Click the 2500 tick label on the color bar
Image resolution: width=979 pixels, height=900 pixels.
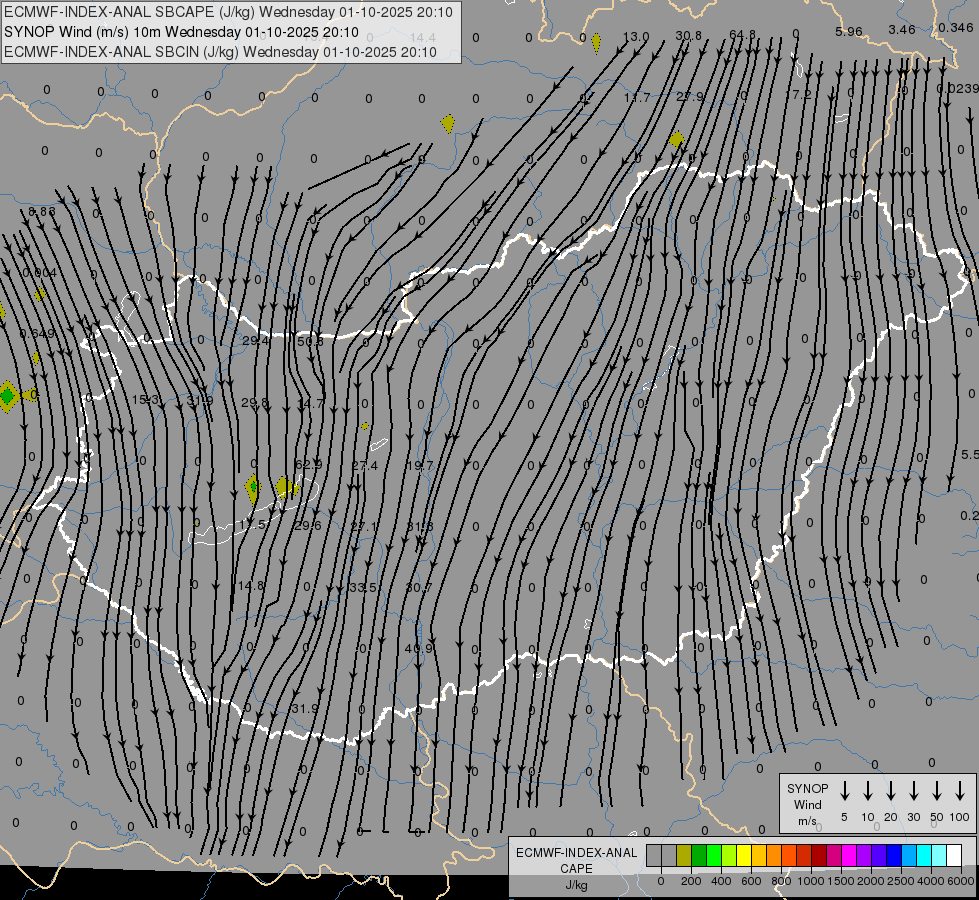click(900, 881)
